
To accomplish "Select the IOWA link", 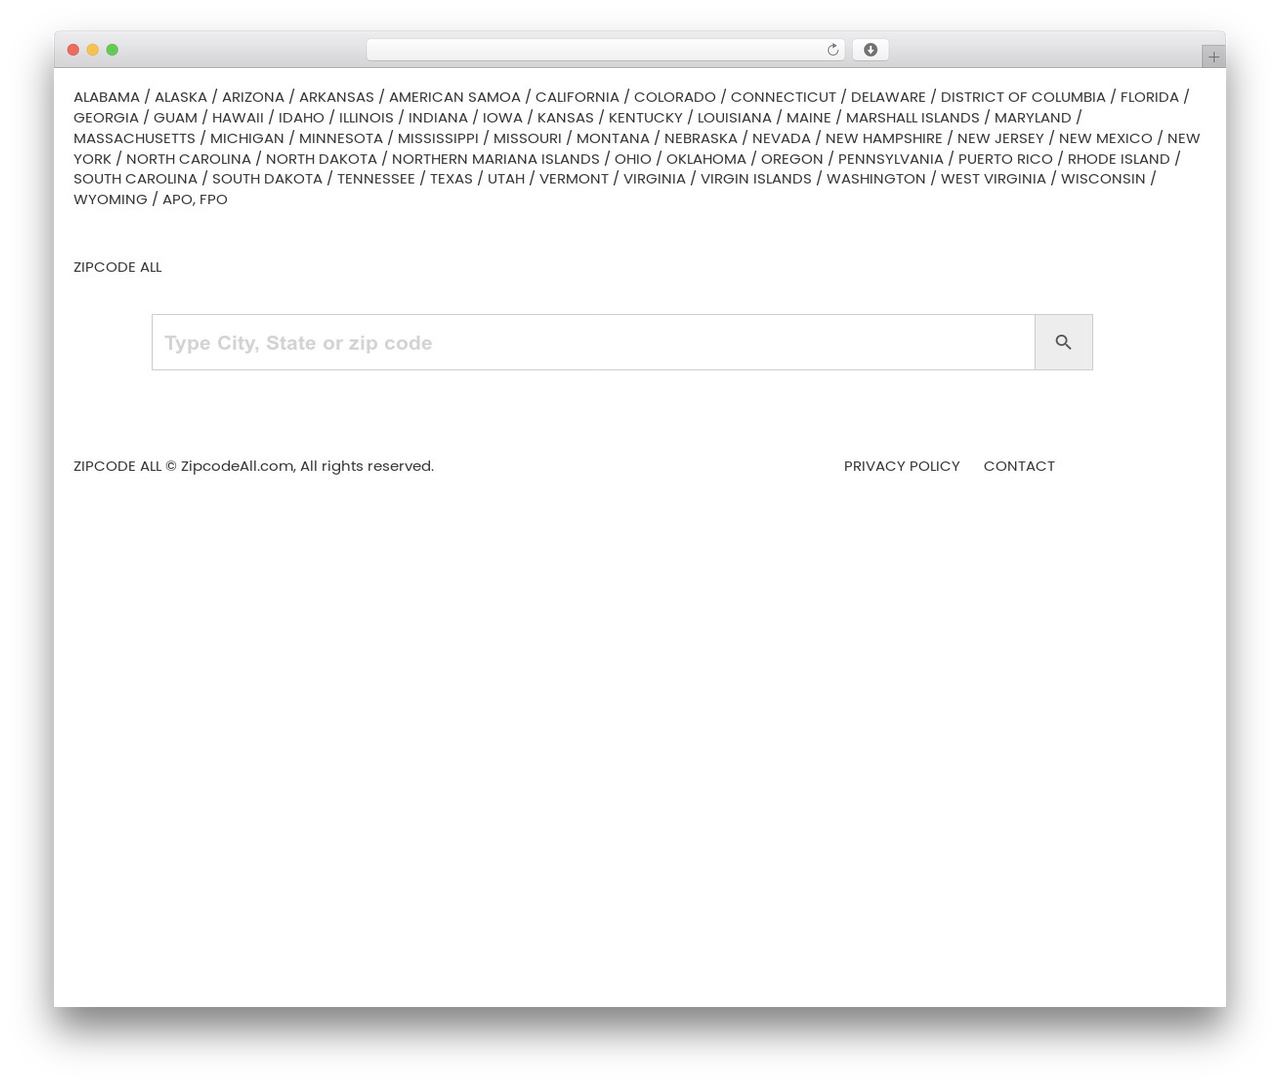I will (502, 118).
